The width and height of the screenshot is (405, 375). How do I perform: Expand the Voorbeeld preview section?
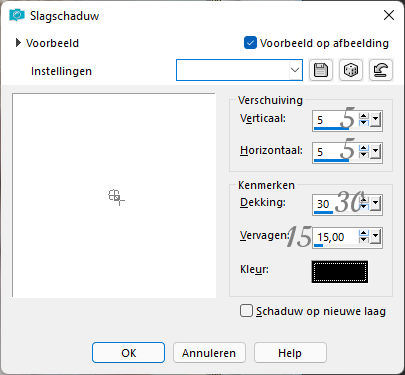tap(18, 43)
